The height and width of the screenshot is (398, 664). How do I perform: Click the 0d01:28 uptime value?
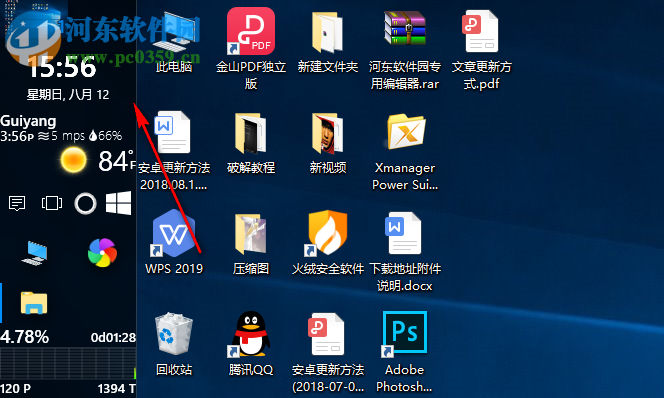(113, 337)
